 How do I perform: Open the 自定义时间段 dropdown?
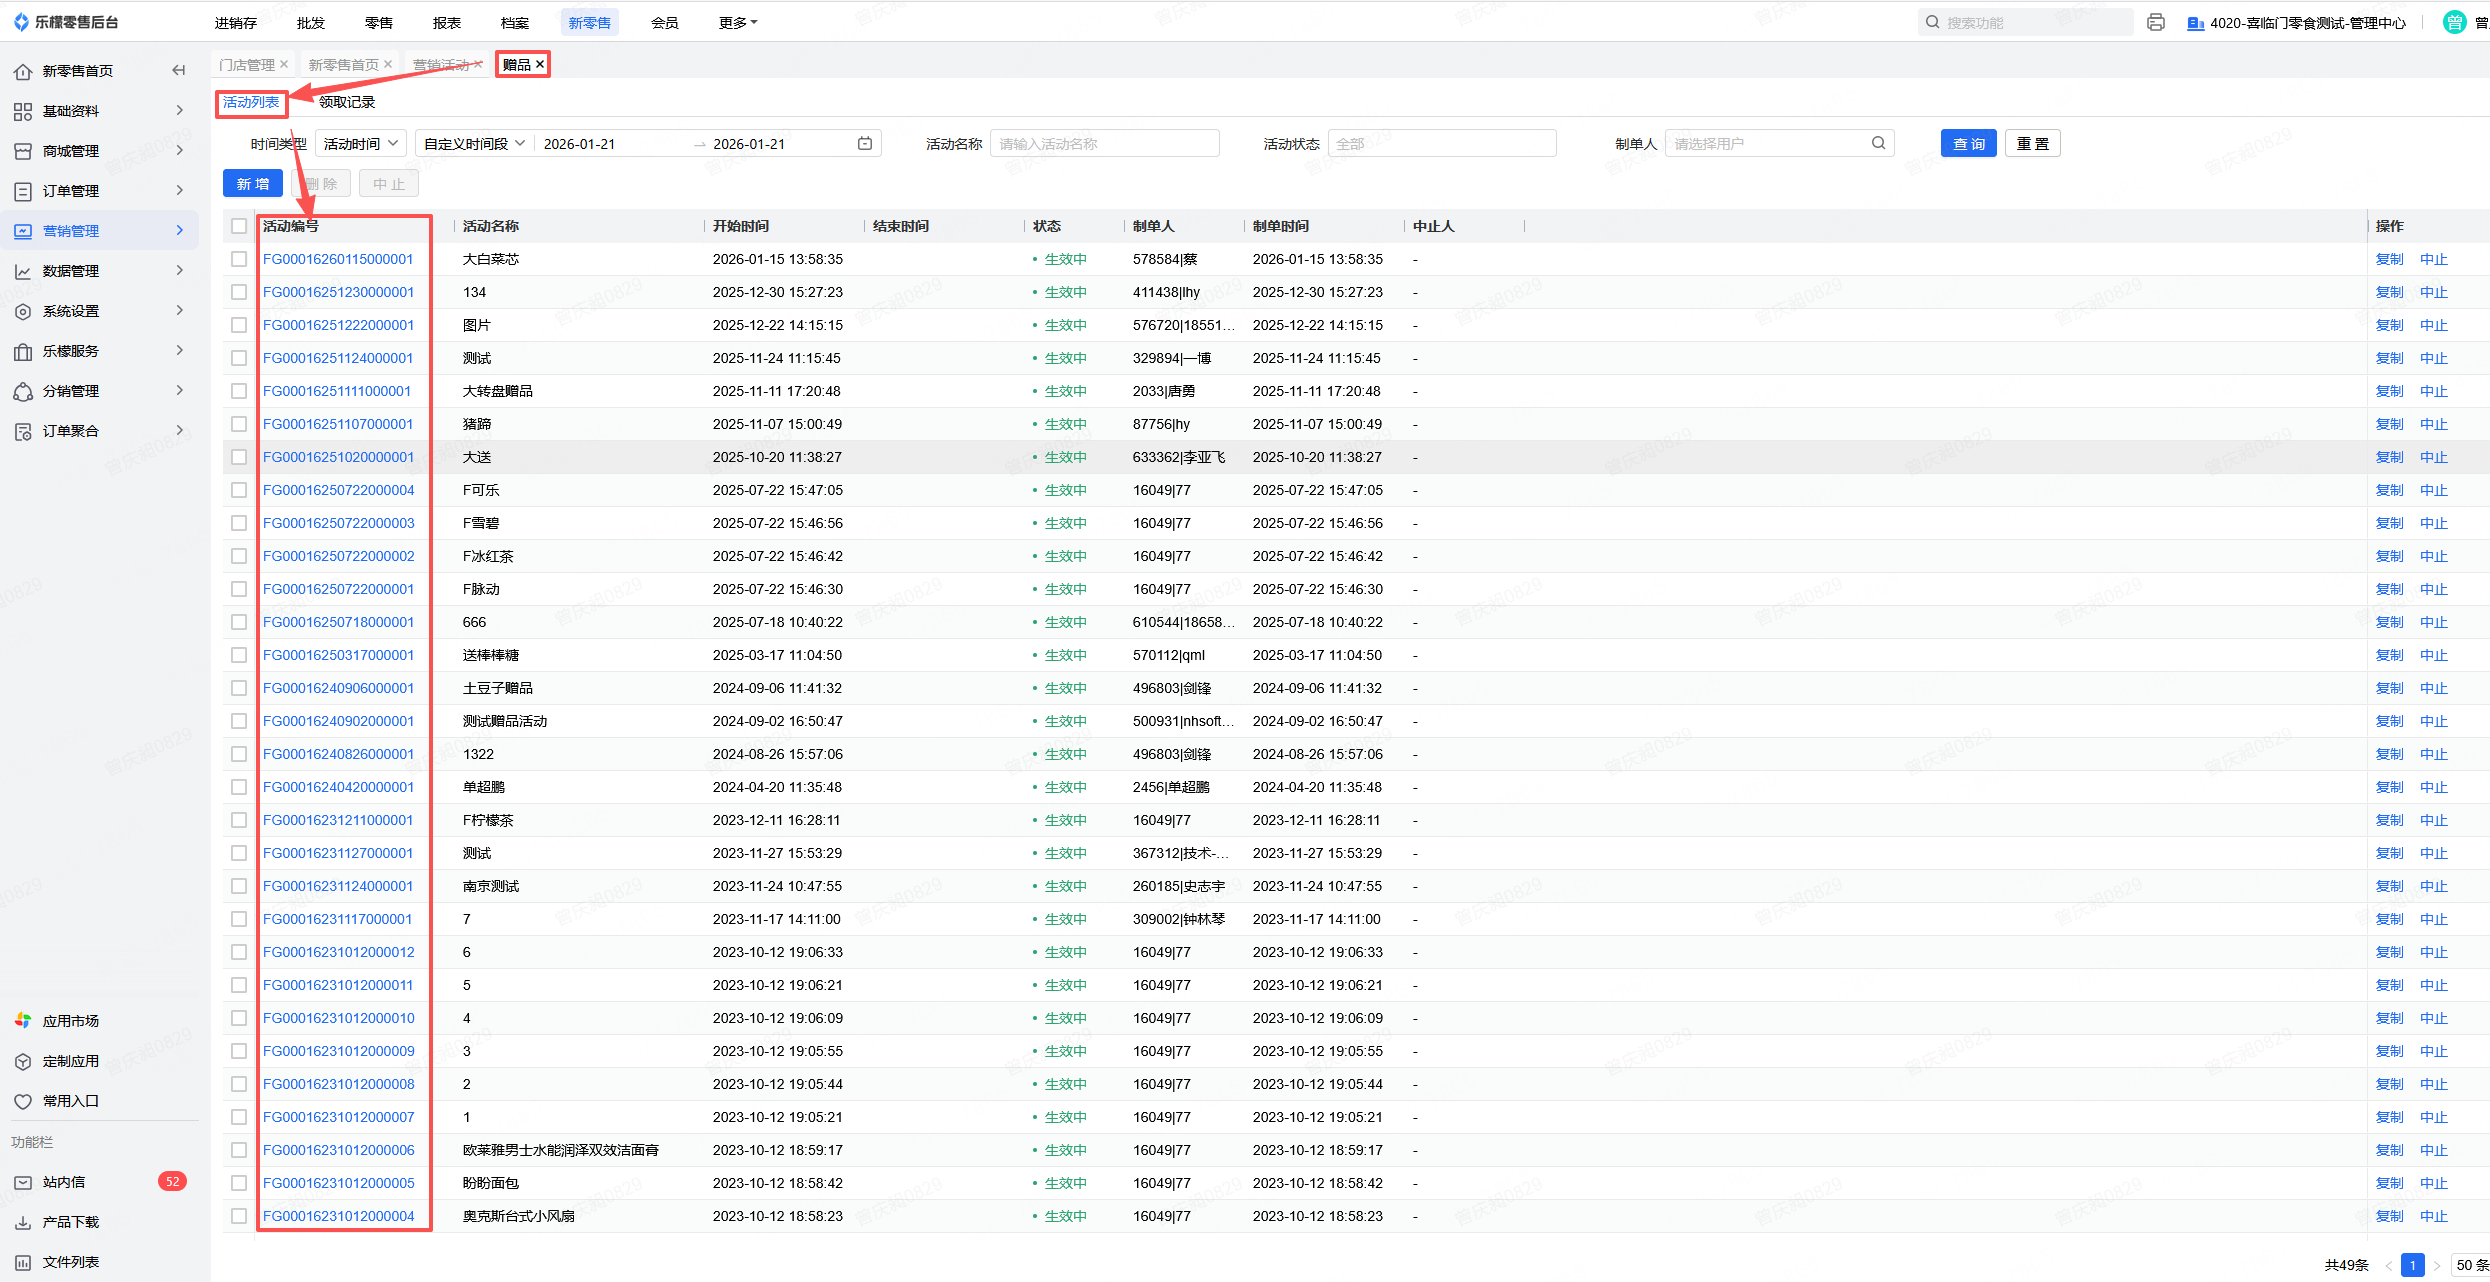474,144
